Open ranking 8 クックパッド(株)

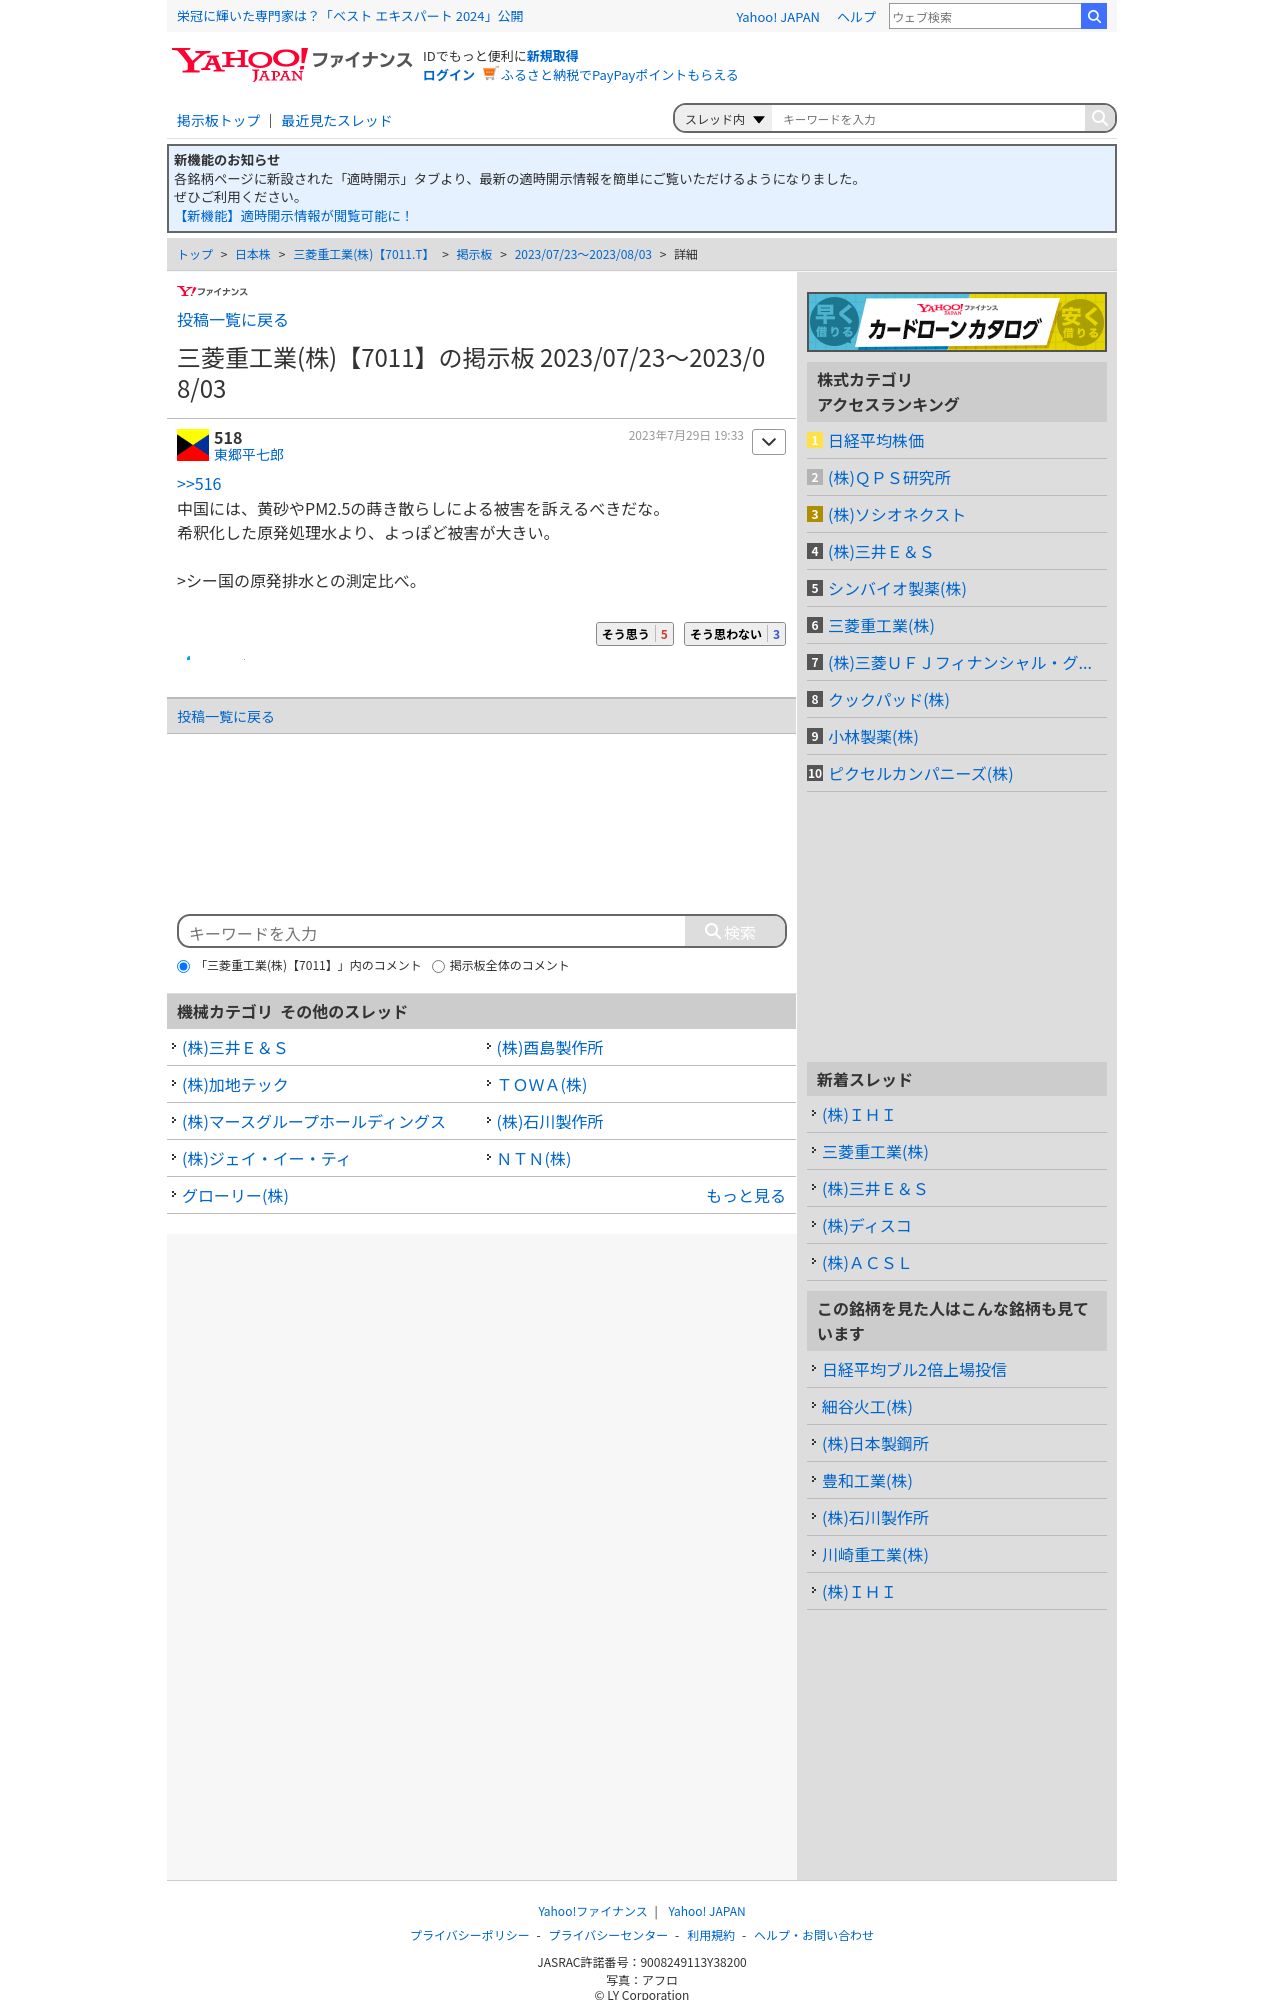coord(888,700)
